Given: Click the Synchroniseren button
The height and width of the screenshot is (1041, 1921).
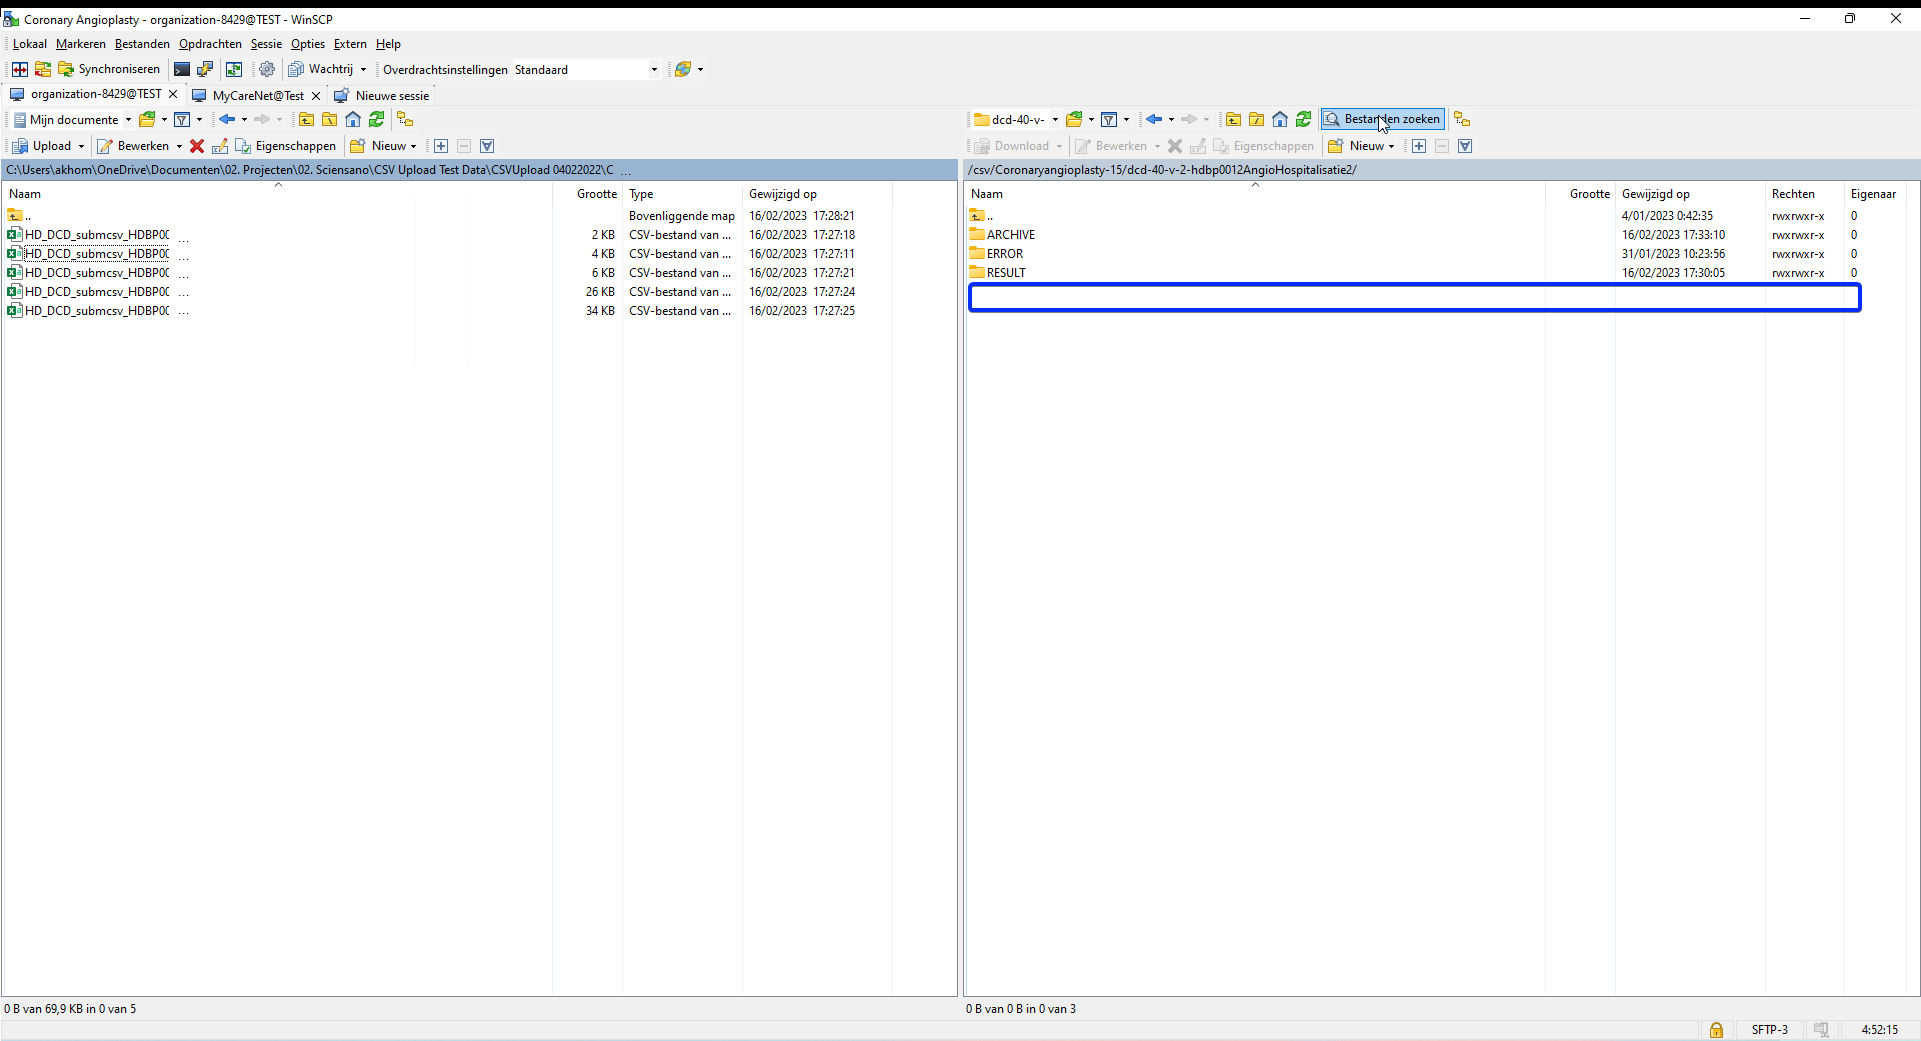Looking at the screenshot, I should click(109, 69).
